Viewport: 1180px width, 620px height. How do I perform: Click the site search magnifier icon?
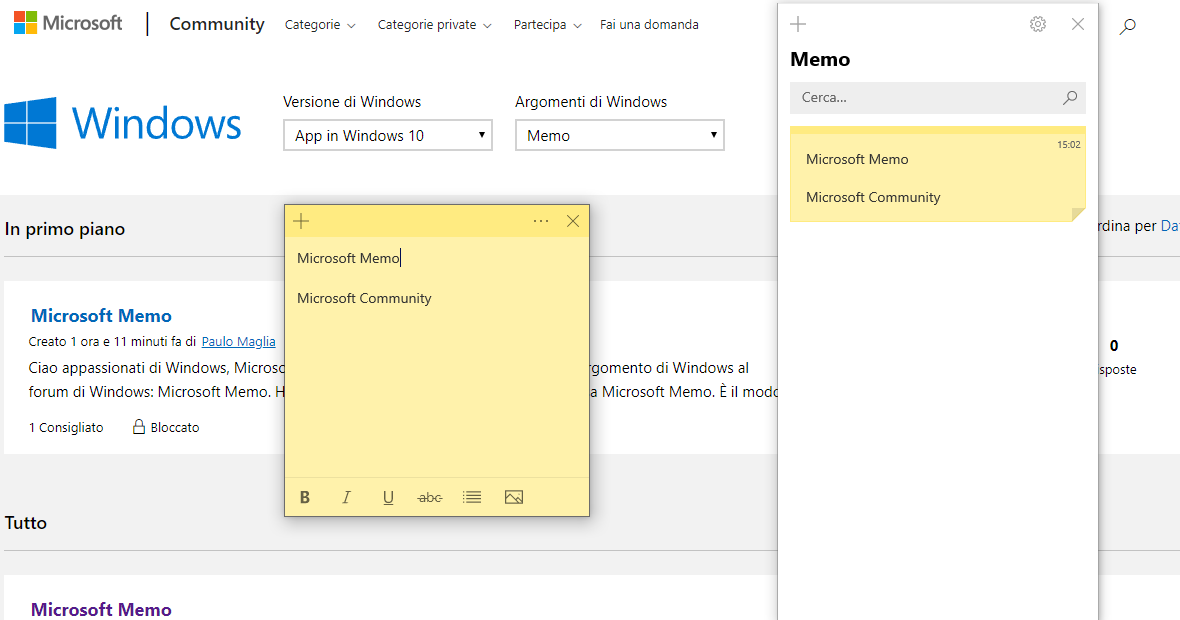1128,27
